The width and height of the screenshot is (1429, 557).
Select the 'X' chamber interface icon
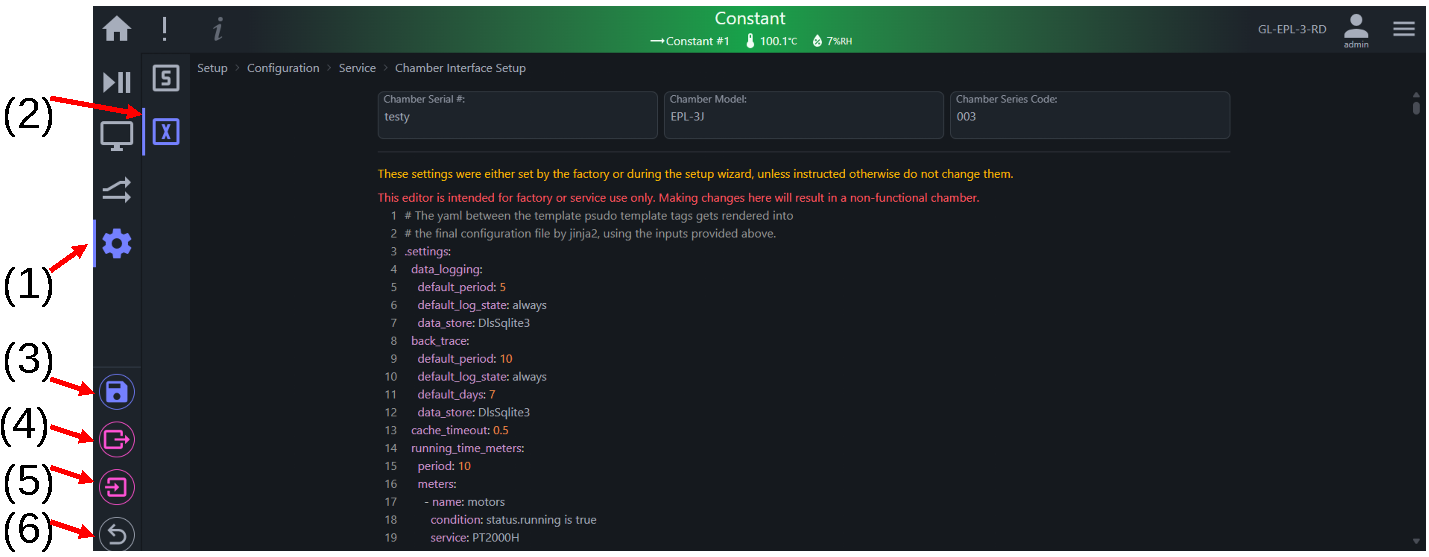(166, 131)
